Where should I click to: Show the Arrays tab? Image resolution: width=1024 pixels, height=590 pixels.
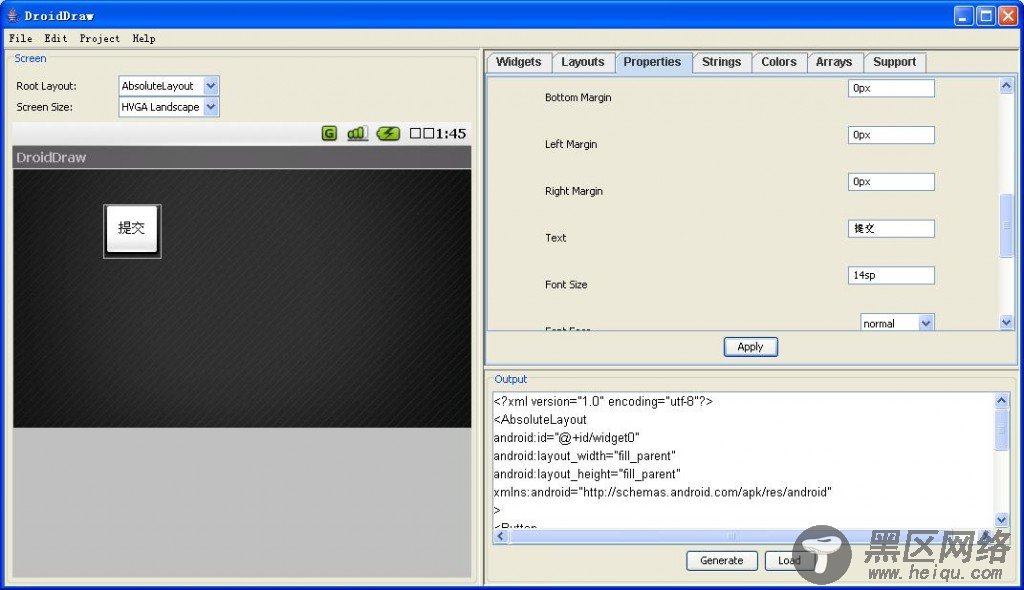834,62
